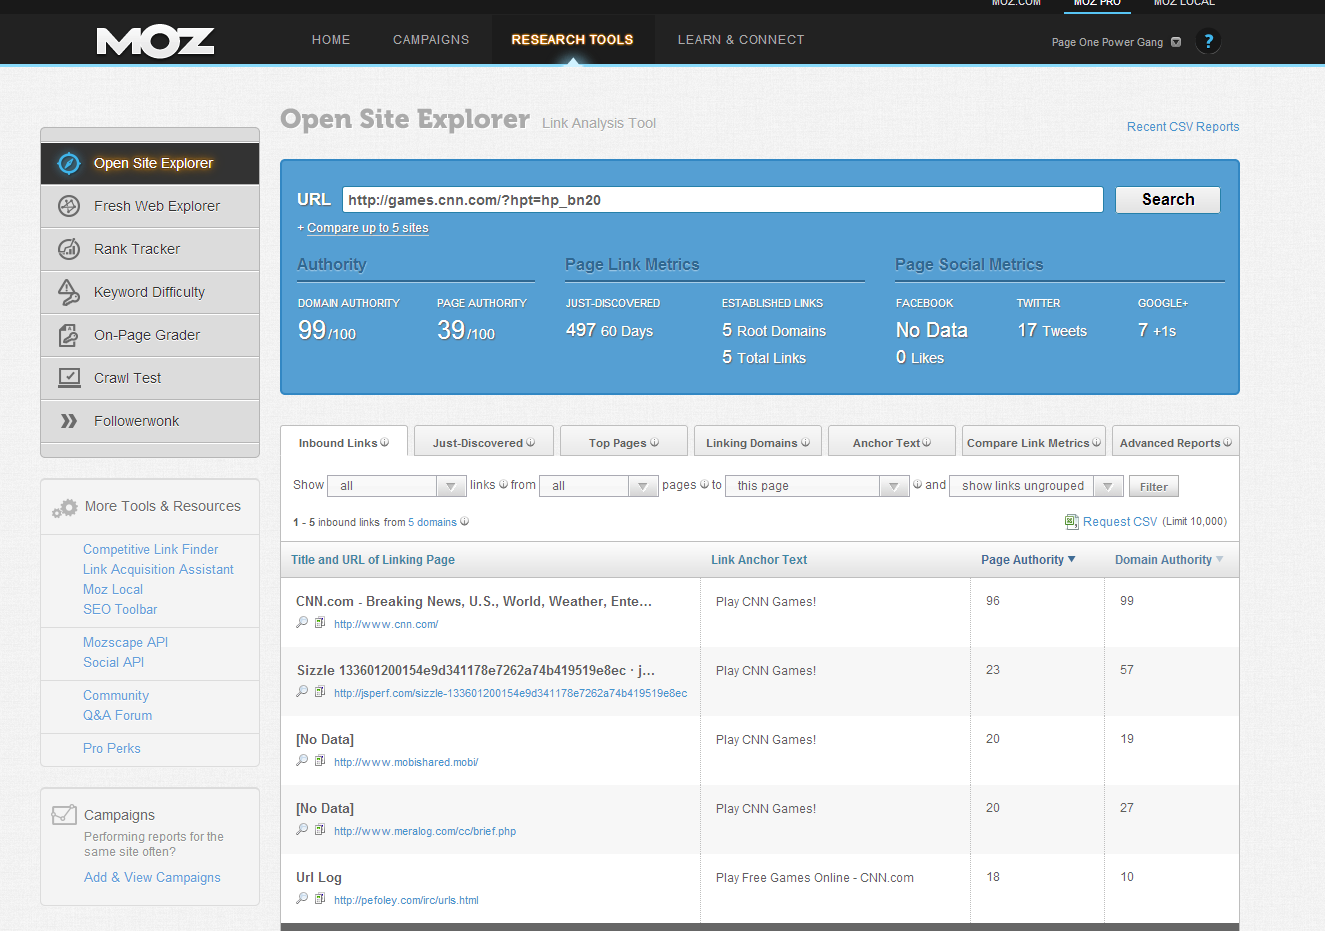
Task: Open the 'show links ungrouped' dropdown
Action: pos(1036,486)
